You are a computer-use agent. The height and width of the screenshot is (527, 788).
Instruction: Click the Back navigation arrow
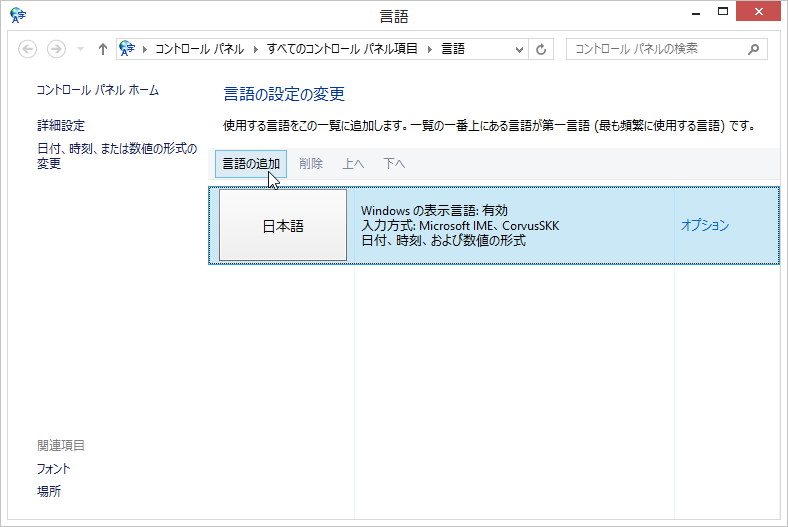(x=28, y=49)
